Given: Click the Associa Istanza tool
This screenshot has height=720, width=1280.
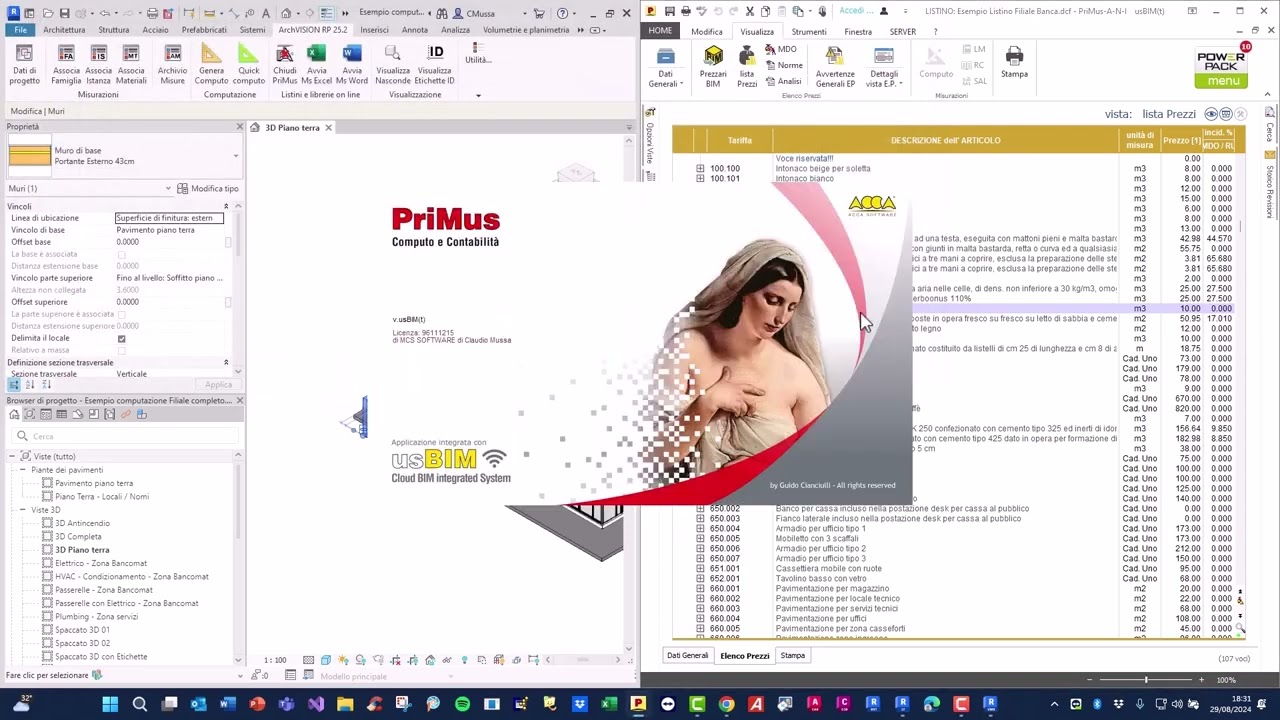Looking at the screenshot, I should (x=98, y=64).
